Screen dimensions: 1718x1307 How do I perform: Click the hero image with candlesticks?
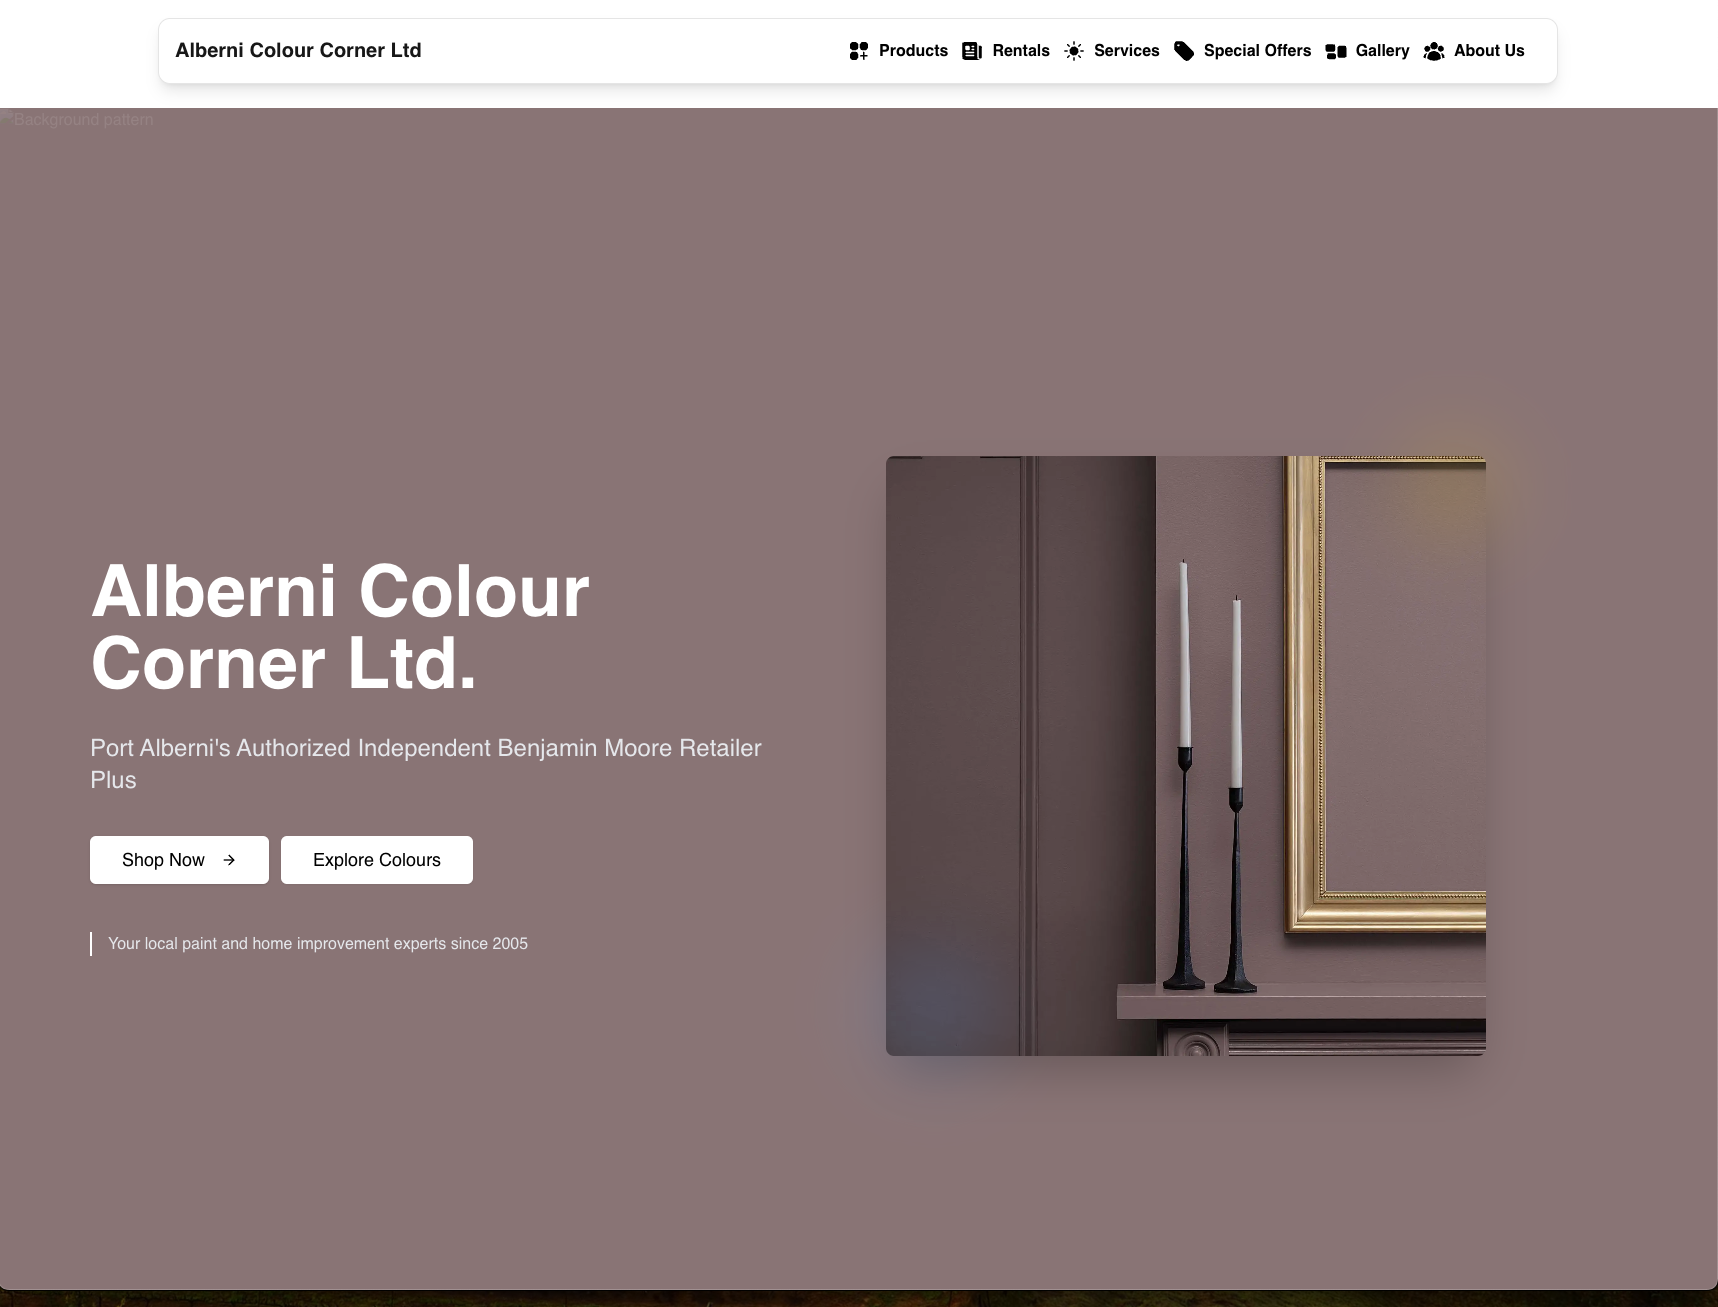(x=1186, y=756)
